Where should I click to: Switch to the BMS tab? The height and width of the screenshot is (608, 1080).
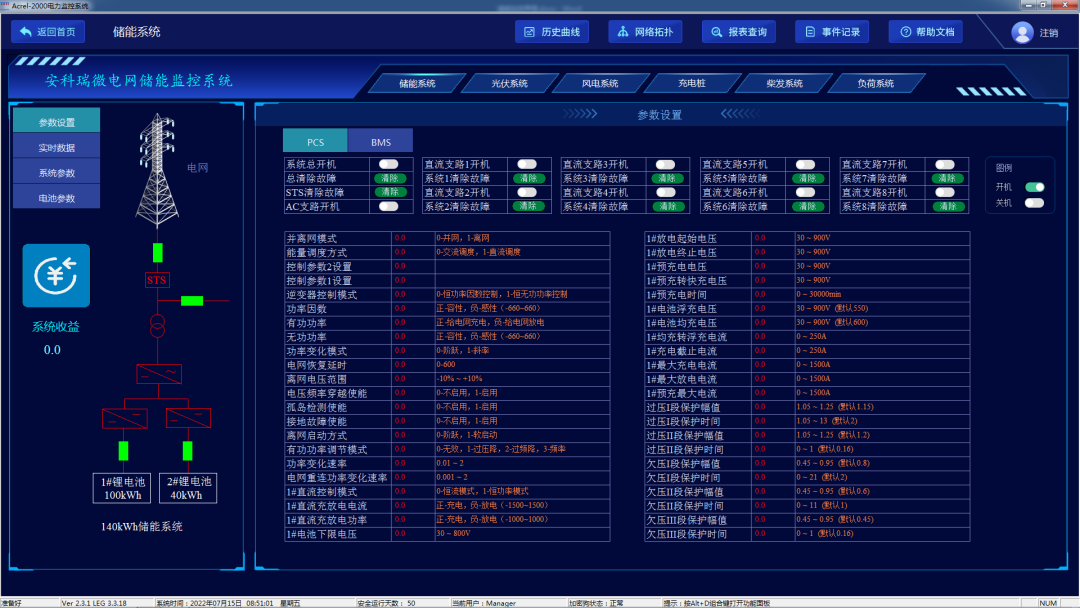point(381,142)
